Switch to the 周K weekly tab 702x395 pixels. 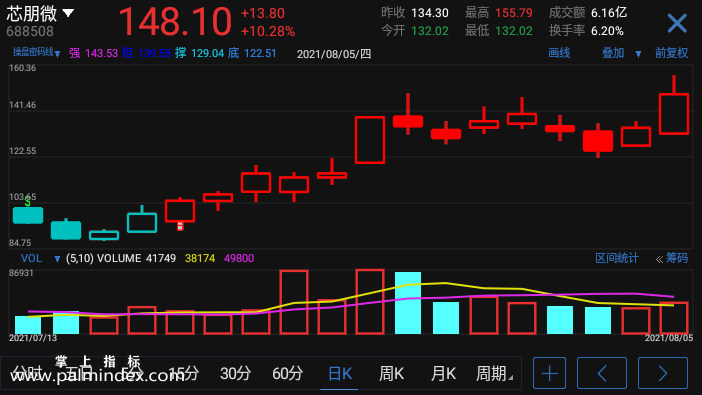(x=391, y=374)
